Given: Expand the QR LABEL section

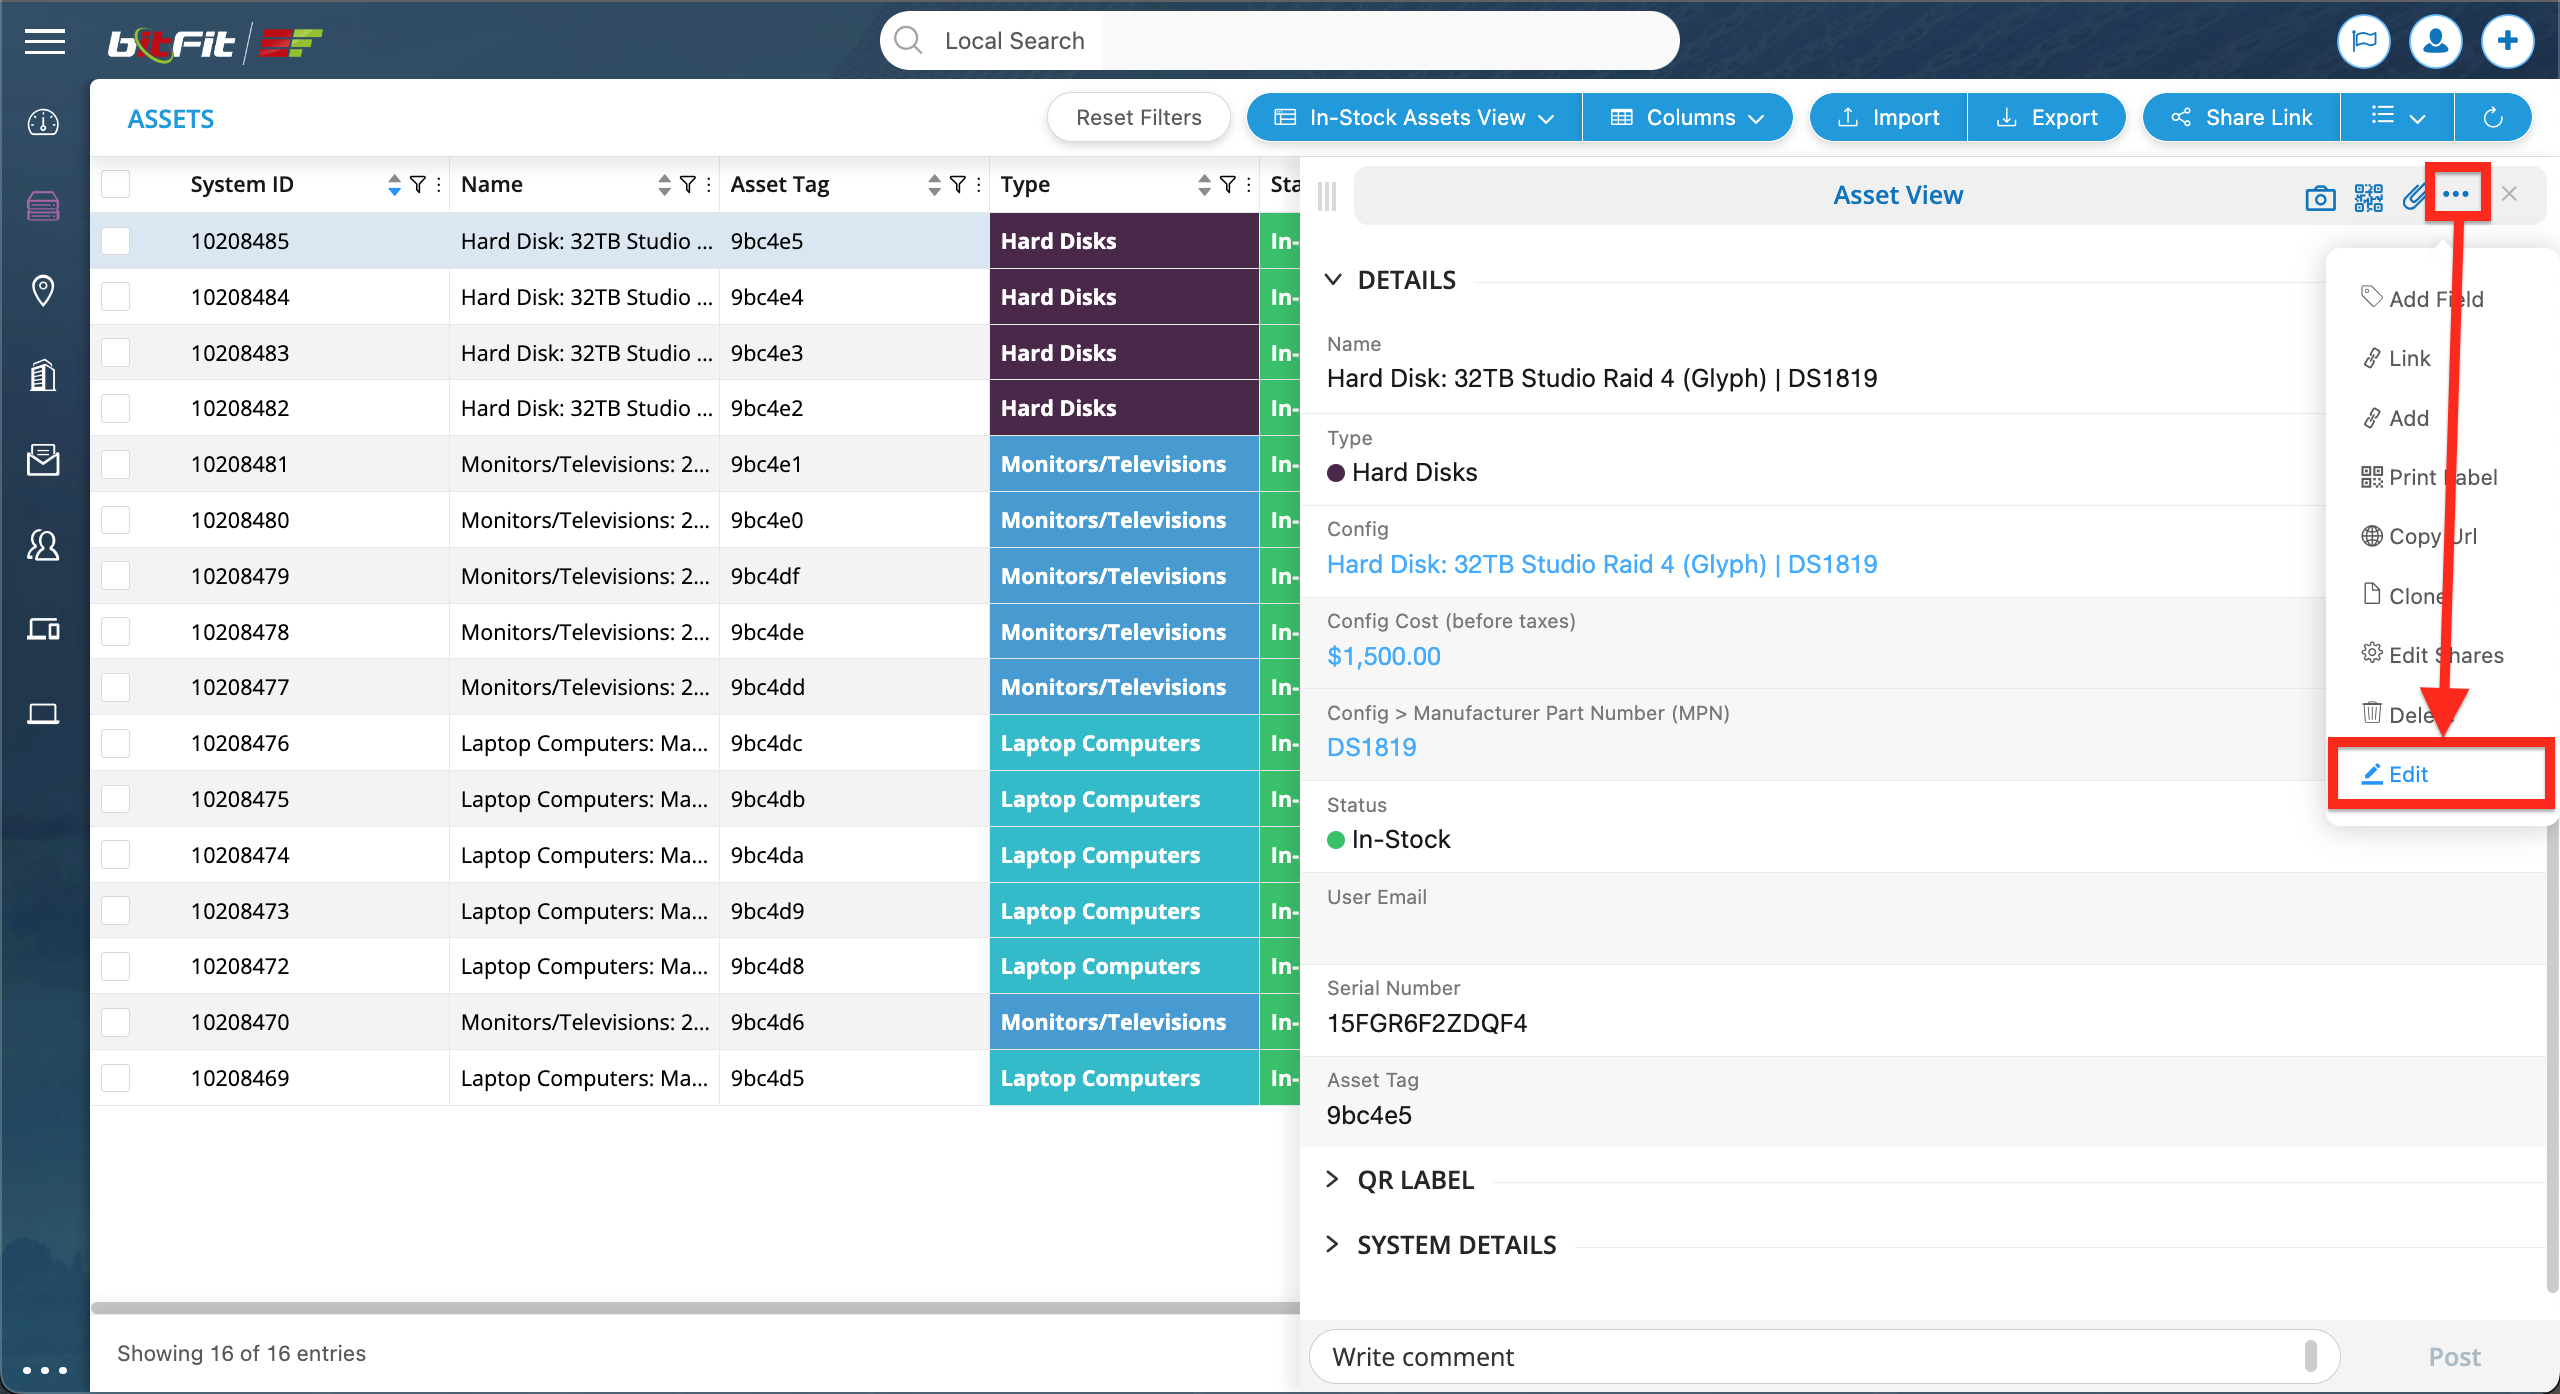Looking at the screenshot, I should pos(1414,1180).
